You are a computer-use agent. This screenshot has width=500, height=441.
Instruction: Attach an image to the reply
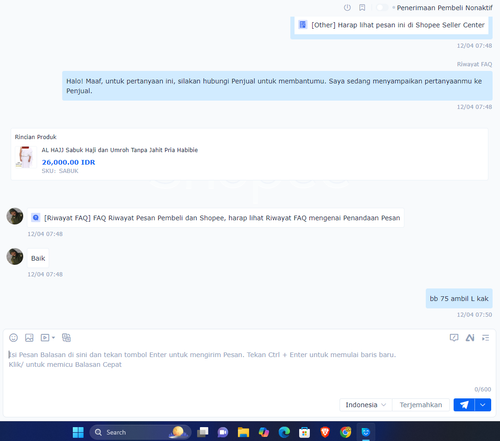pos(29,338)
